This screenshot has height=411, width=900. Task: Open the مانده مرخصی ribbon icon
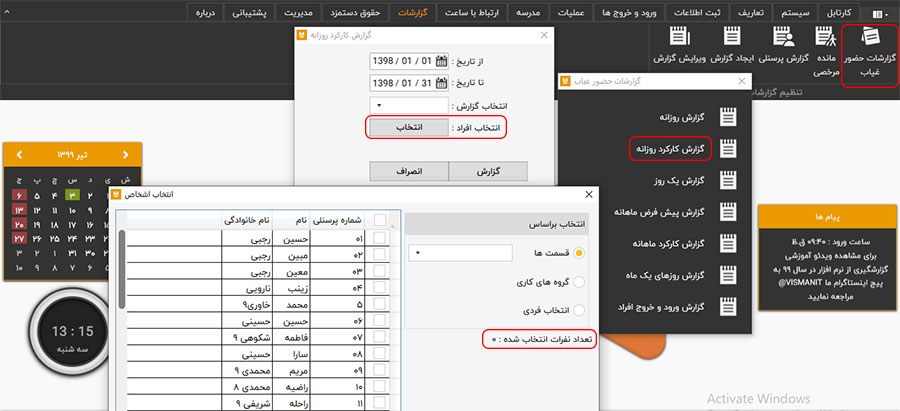[x=827, y=52]
